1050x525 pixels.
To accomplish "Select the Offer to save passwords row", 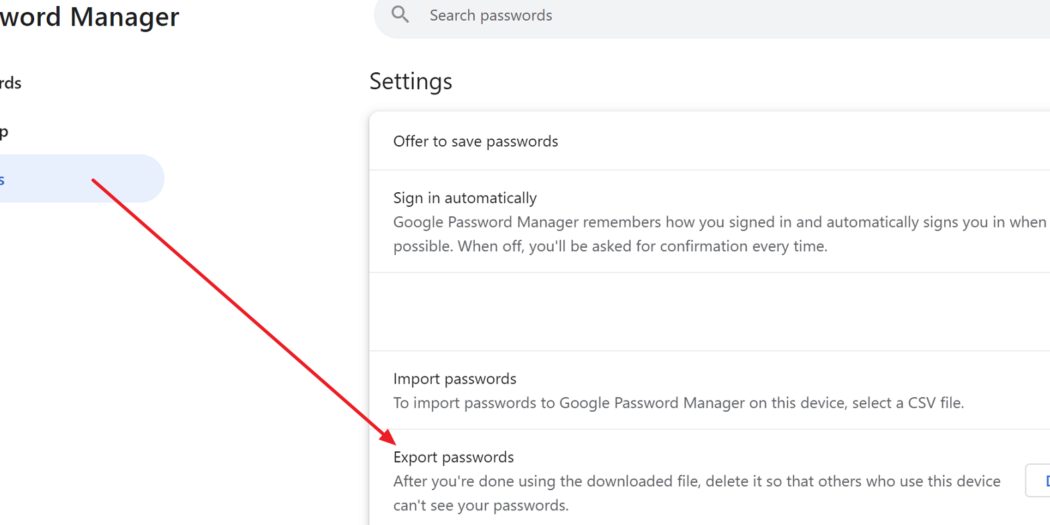I will (709, 141).
